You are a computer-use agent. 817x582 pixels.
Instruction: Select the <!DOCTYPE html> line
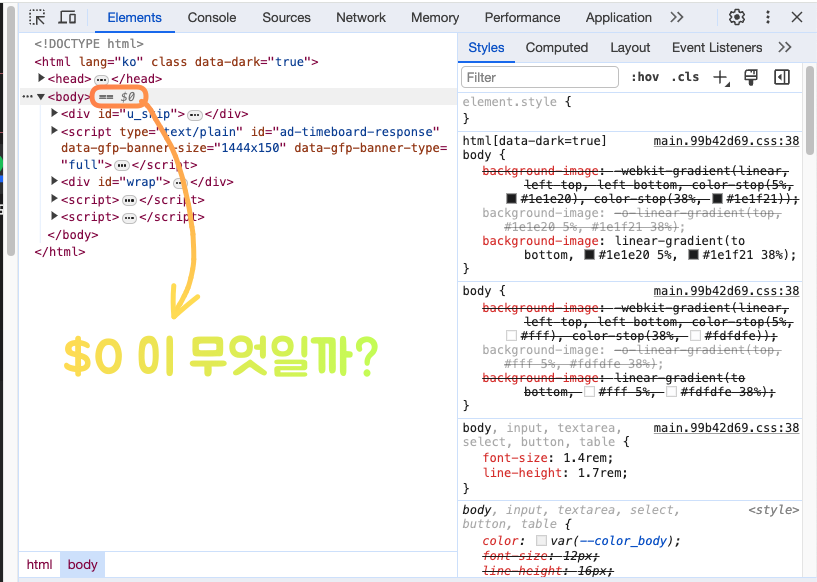coord(89,44)
